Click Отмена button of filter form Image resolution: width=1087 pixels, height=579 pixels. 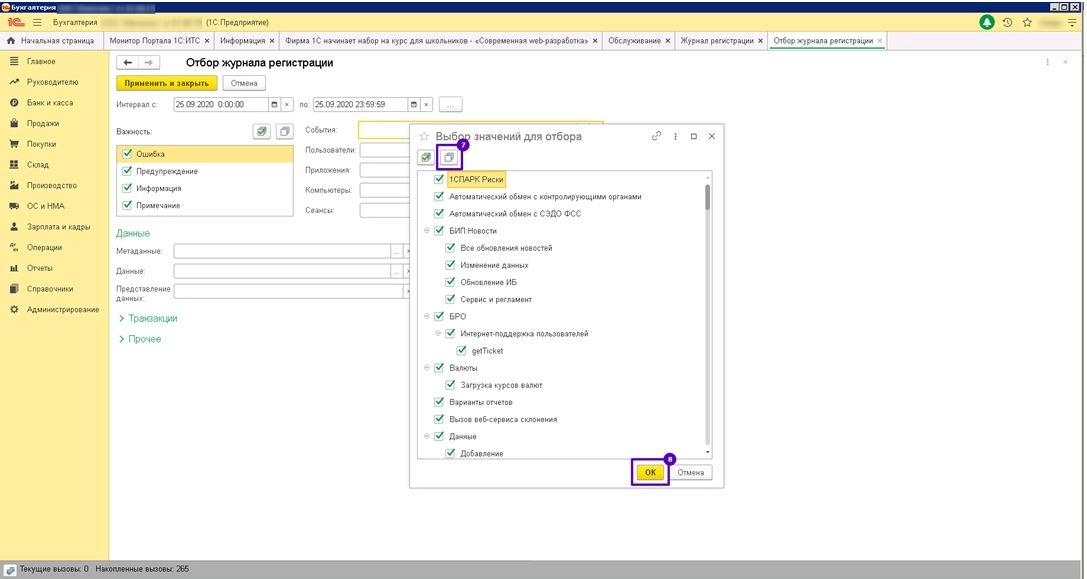point(244,83)
